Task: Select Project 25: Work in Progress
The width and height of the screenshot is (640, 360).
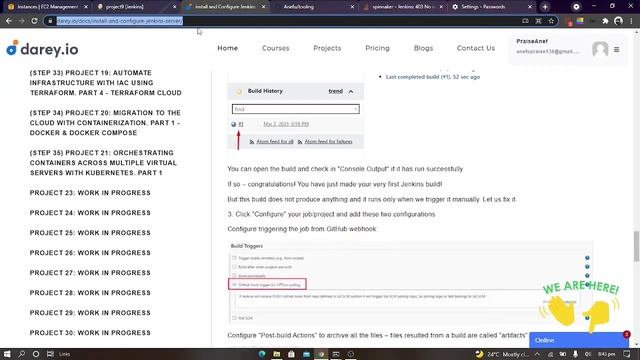Action: tap(90, 233)
